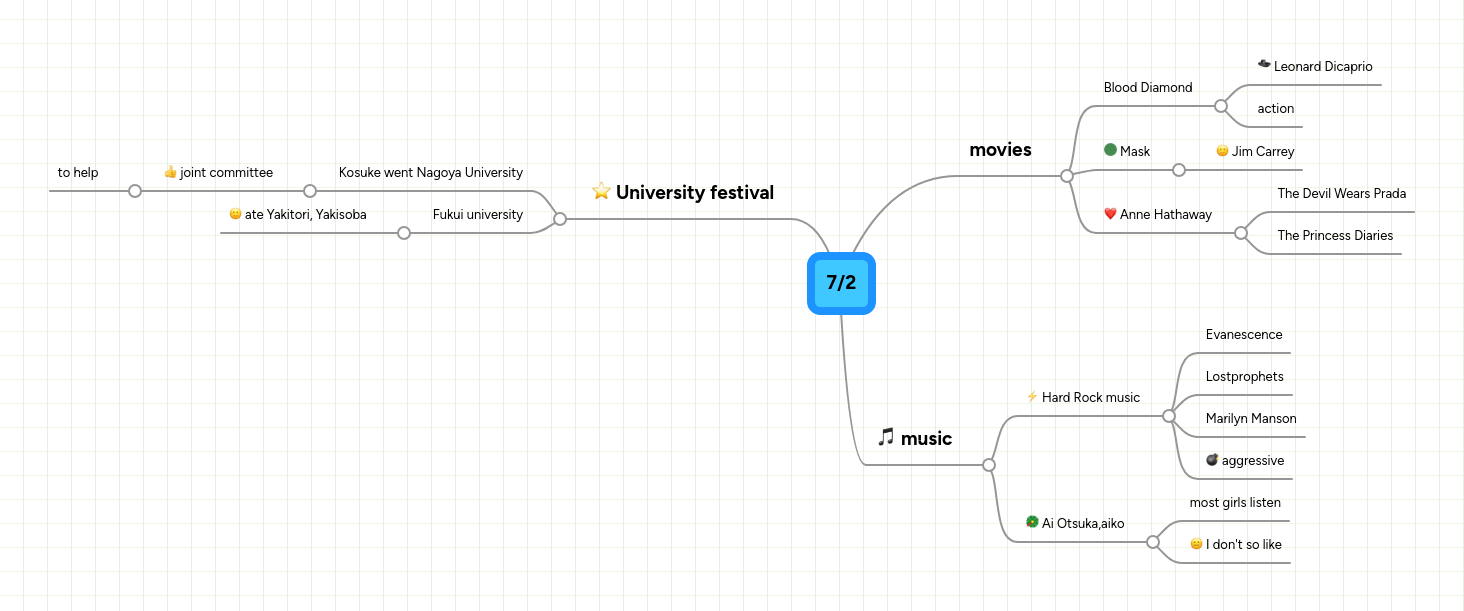Collapse the movies branch node
The width and height of the screenshot is (1464, 611).
coord(1067,176)
